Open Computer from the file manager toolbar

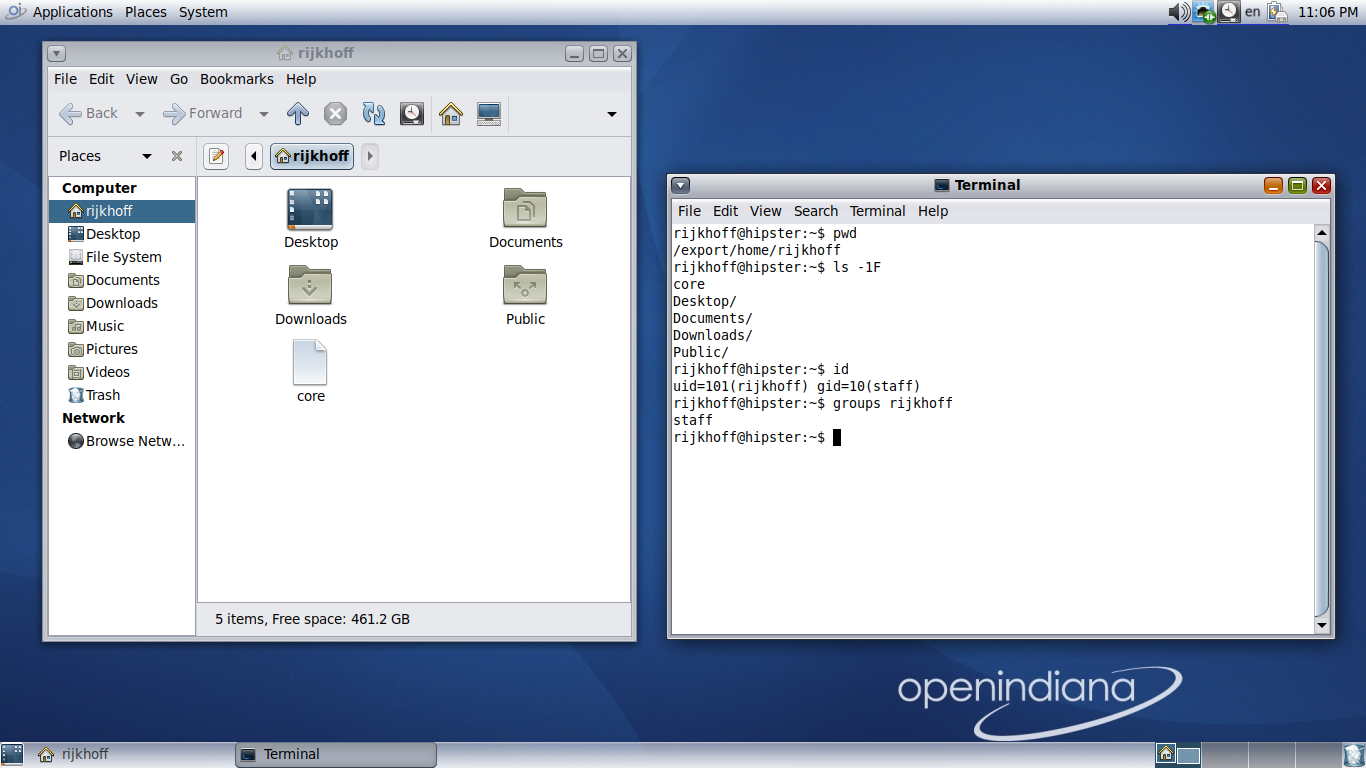(489, 113)
